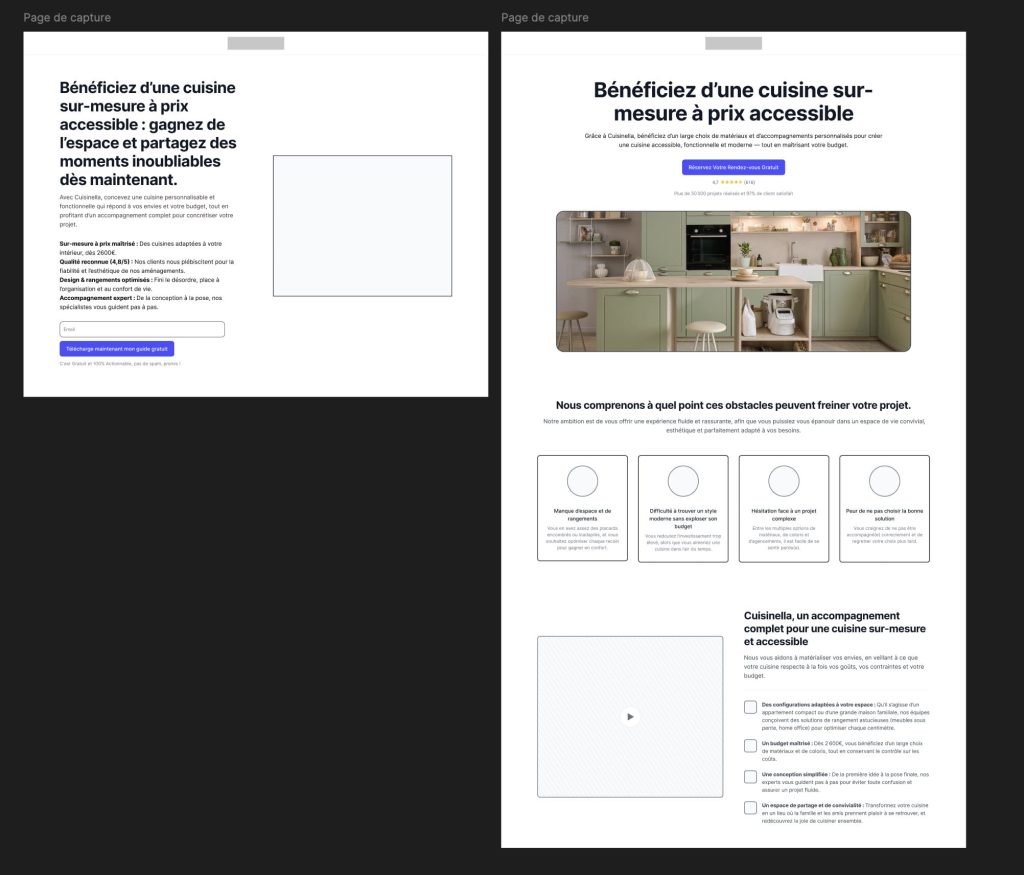The image size is (1024, 875).
Task: Select the green kitchen photo
Action: (x=733, y=281)
